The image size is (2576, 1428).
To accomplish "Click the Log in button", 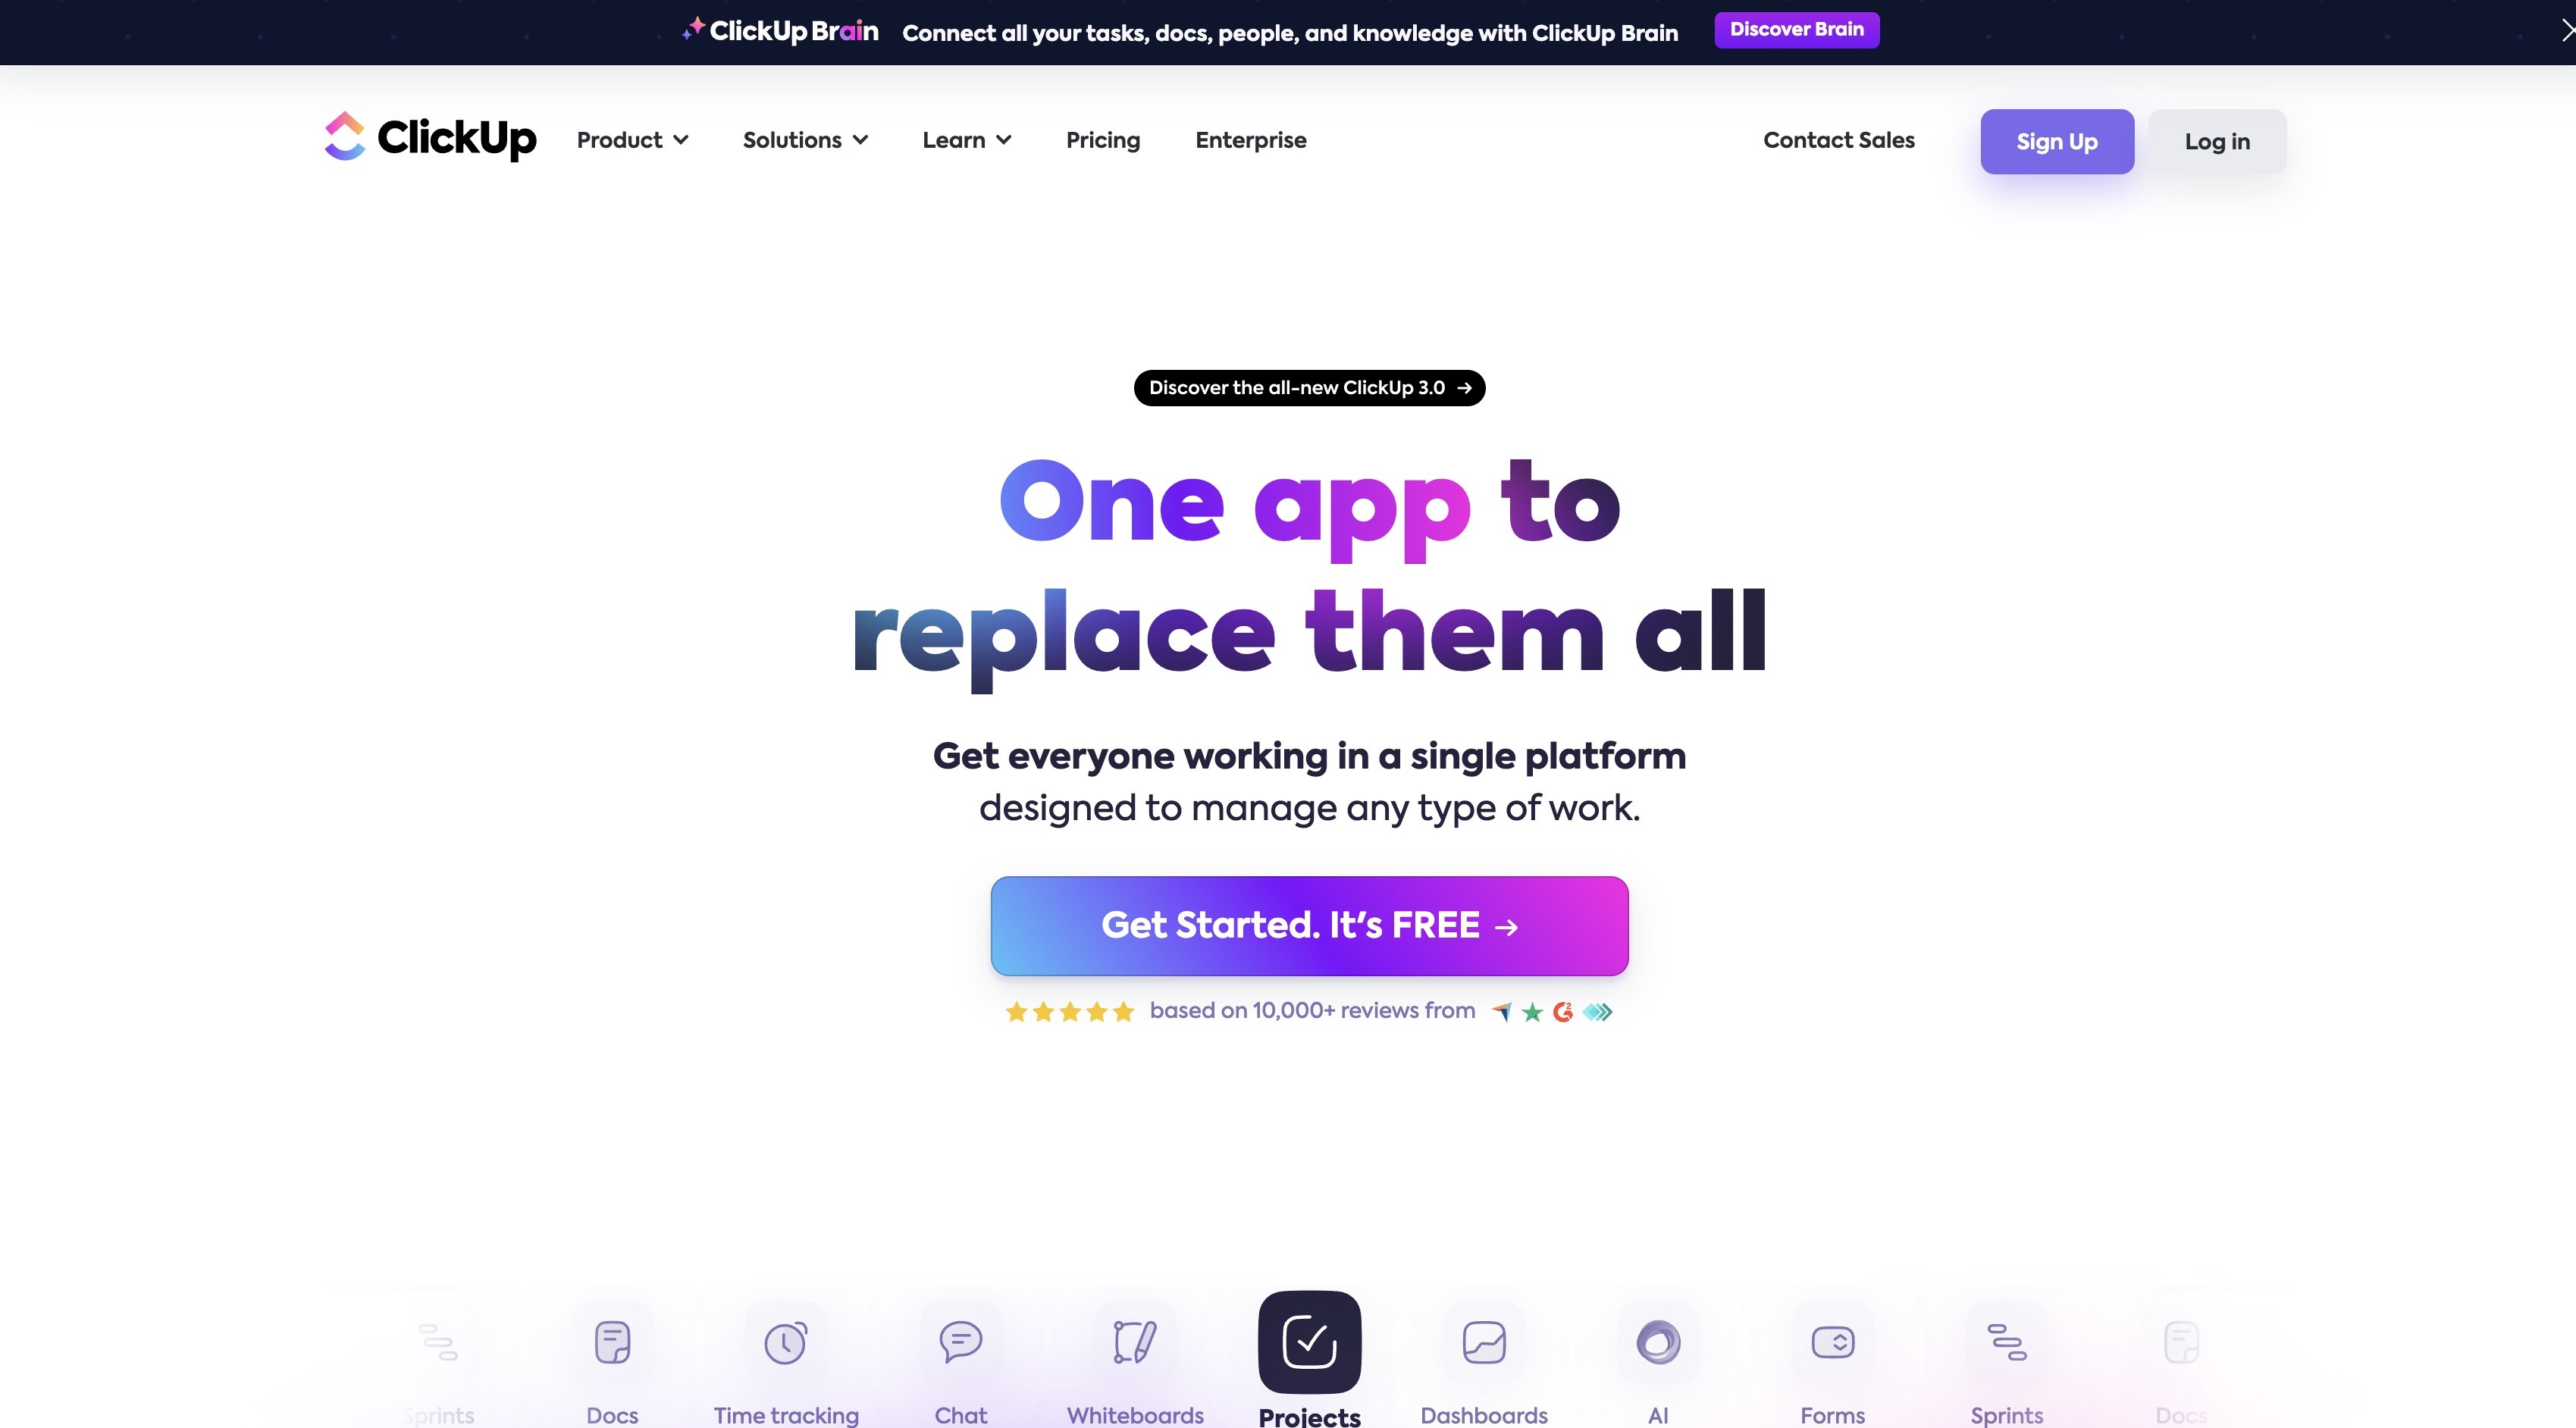I will point(2217,141).
